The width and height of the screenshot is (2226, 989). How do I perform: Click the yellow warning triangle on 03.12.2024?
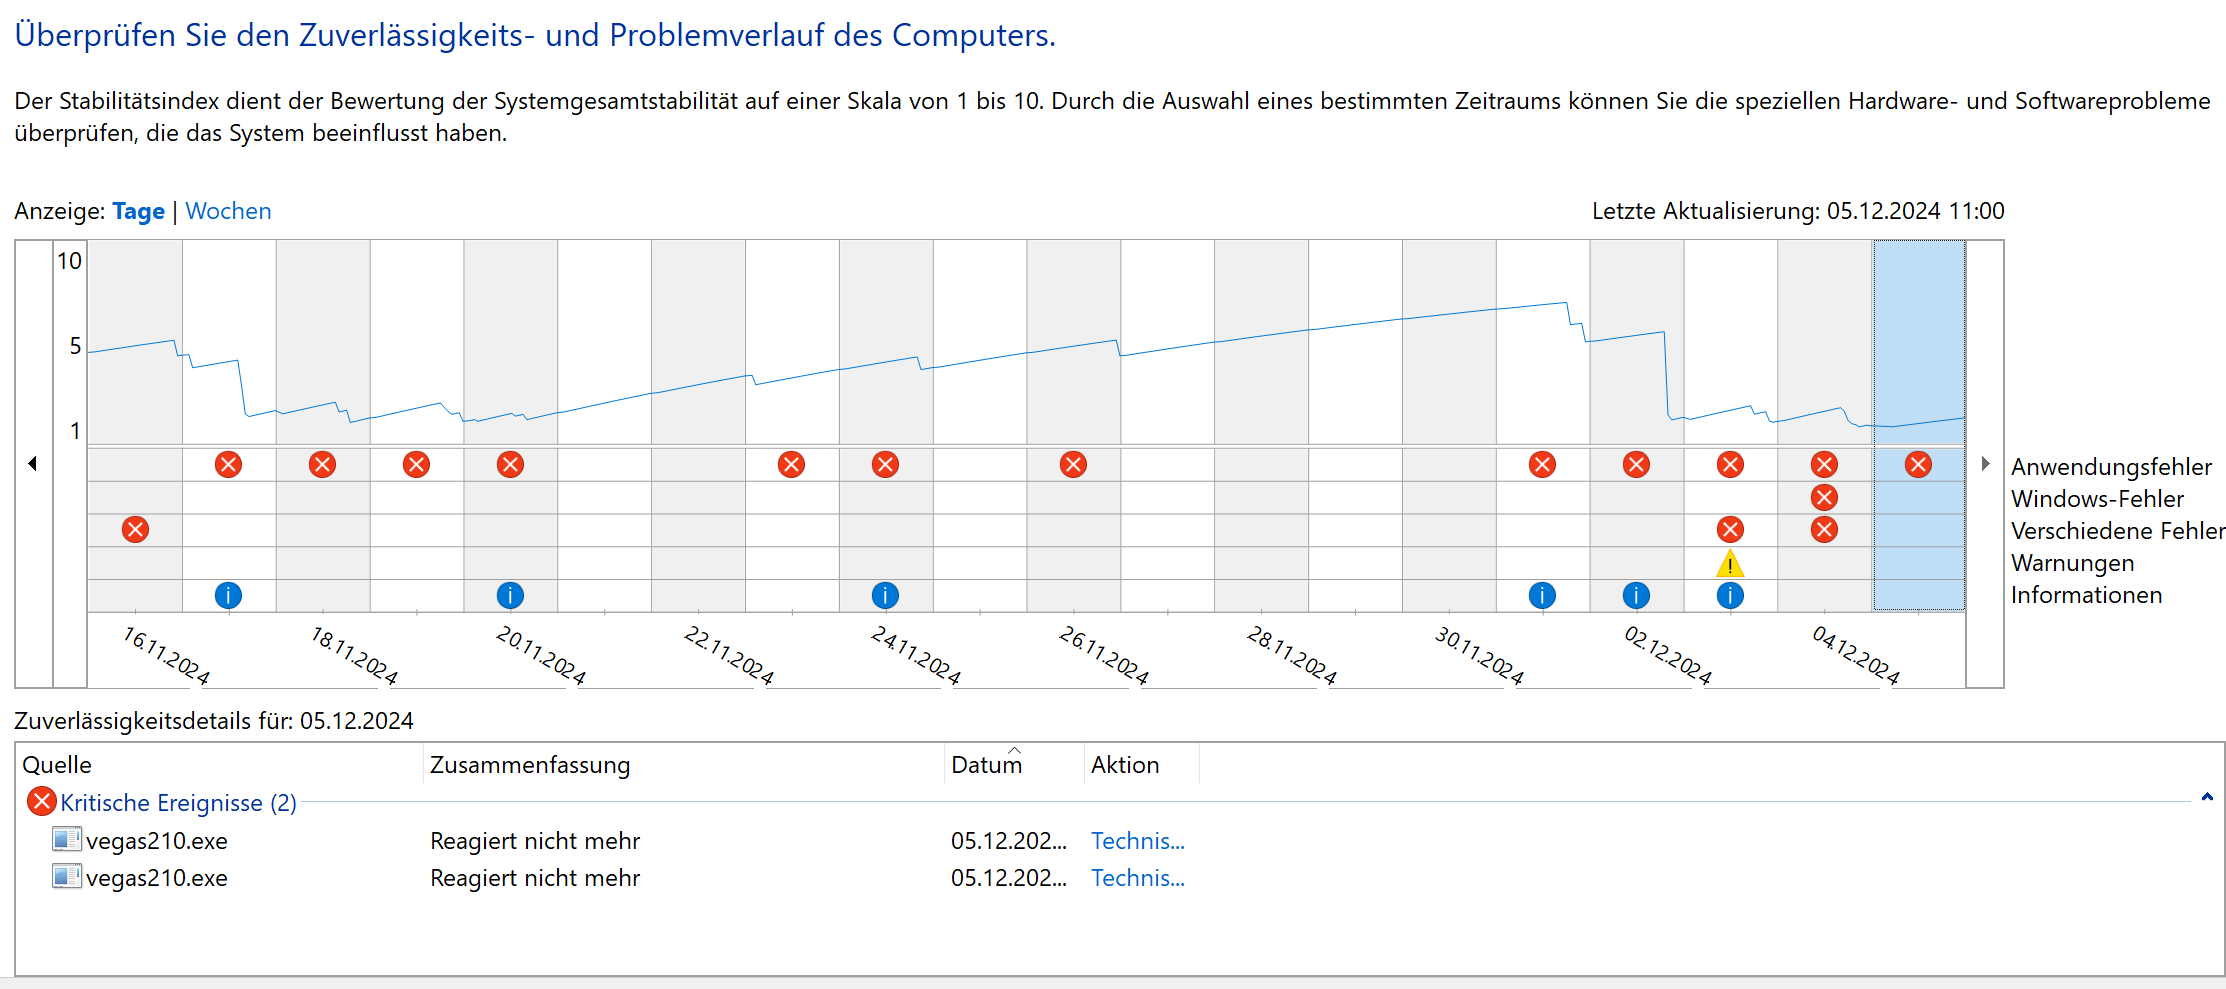[x=1730, y=564]
